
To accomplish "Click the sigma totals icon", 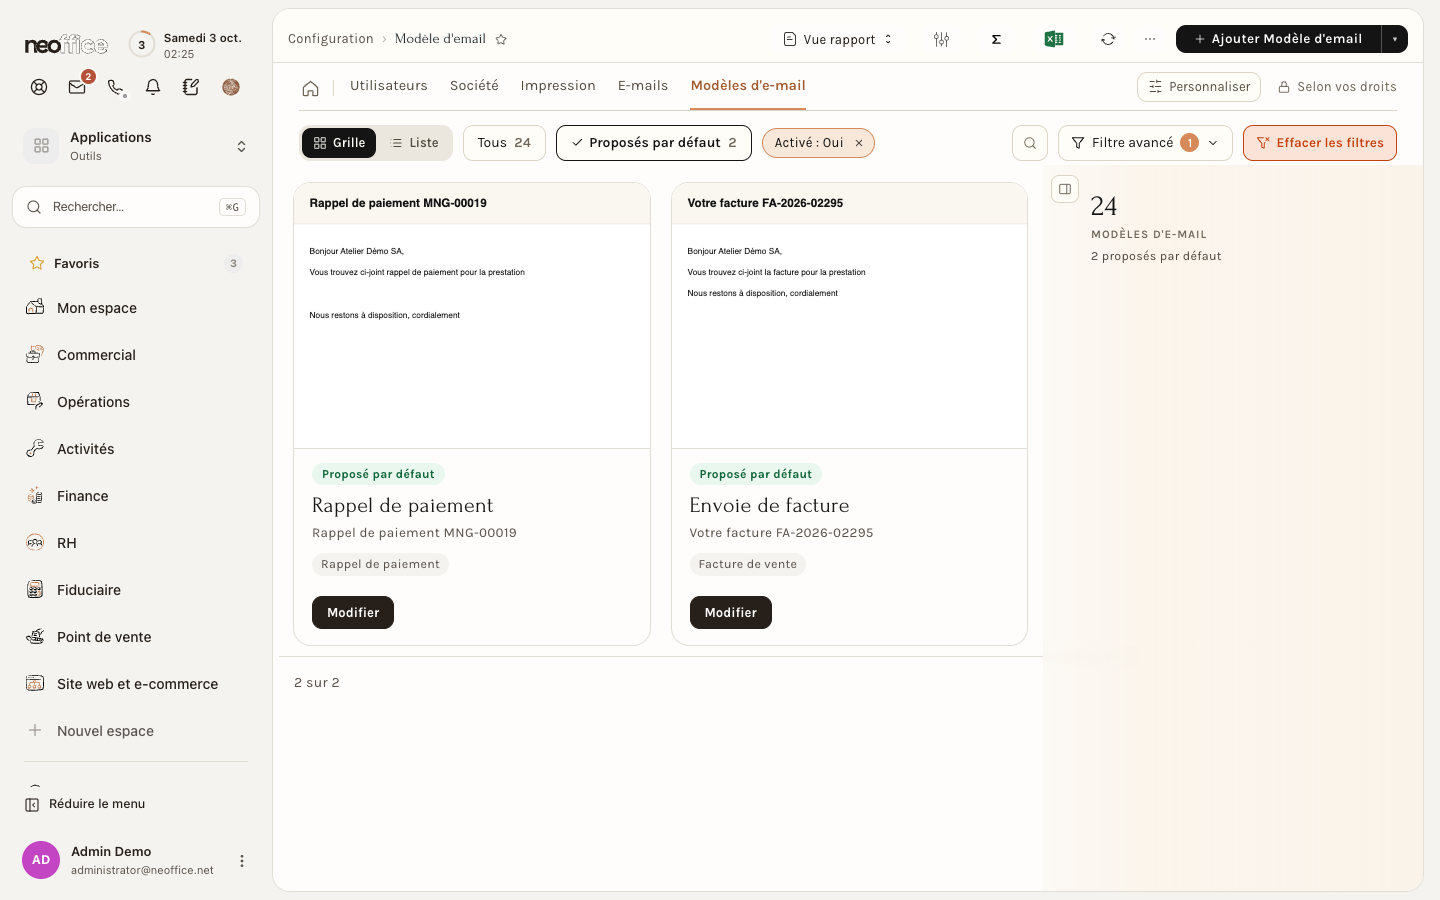I will point(996,39).
